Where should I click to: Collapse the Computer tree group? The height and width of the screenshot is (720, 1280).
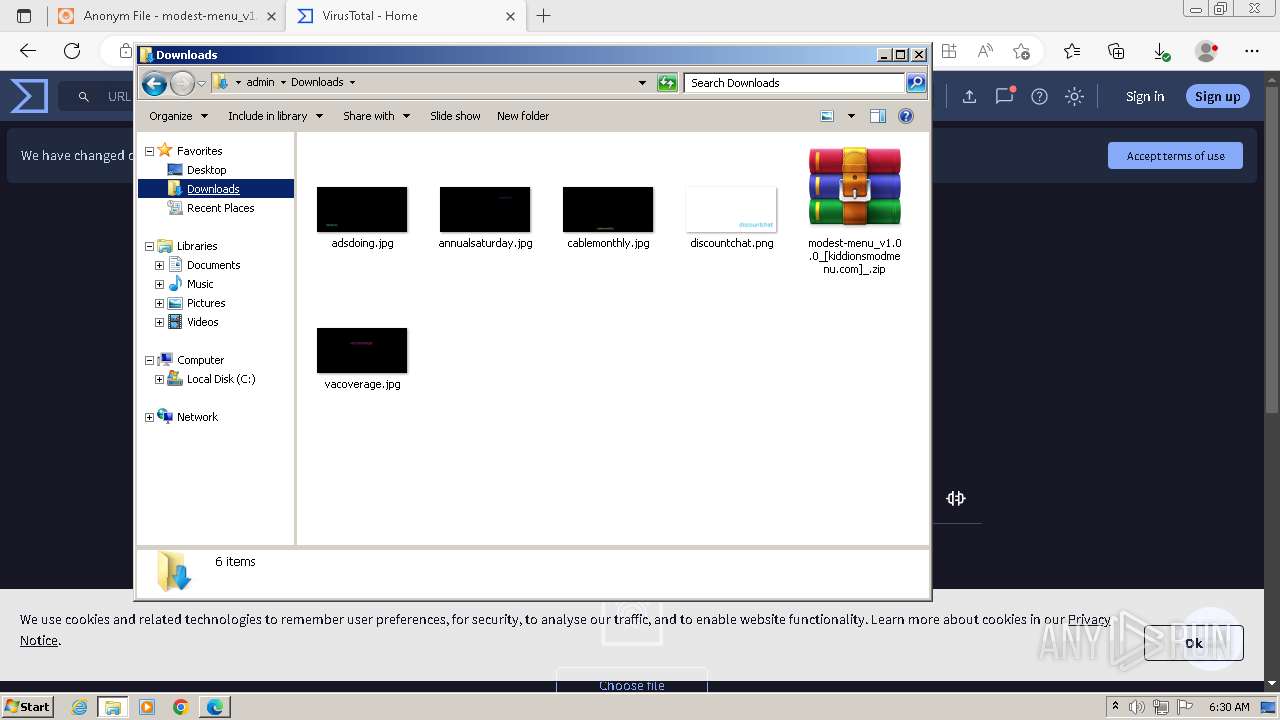point(149,360)
